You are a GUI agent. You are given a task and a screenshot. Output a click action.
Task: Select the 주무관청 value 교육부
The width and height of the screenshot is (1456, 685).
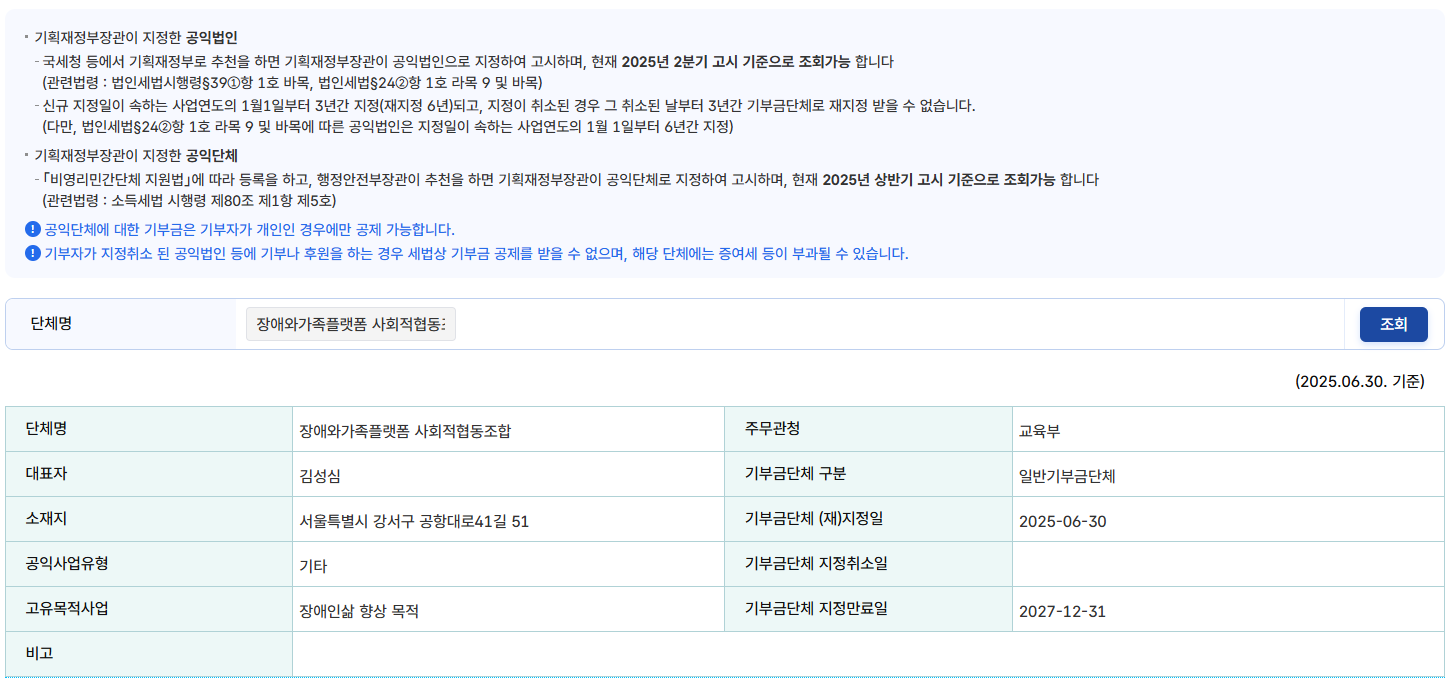coord(1039,432)
